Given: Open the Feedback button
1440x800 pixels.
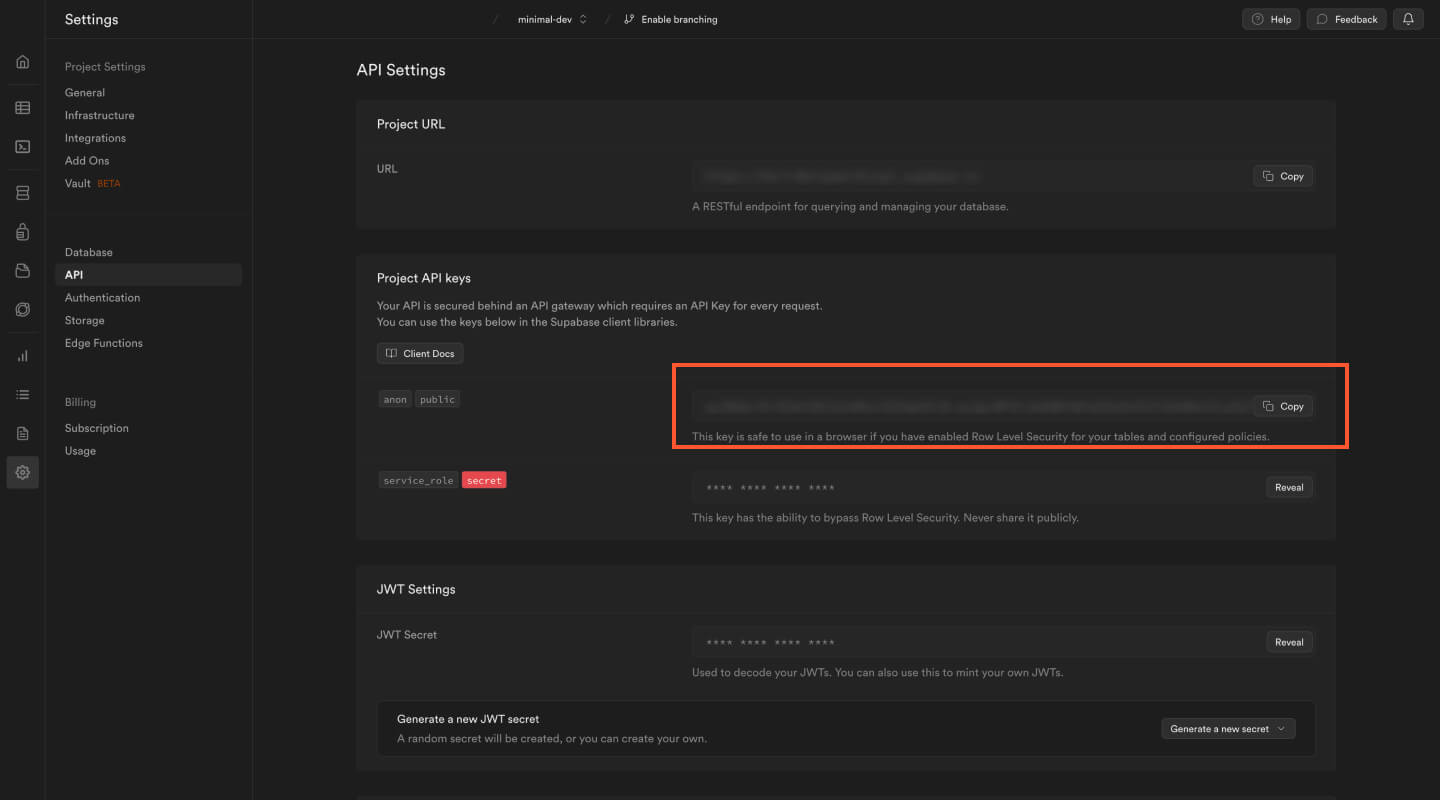Looking at the screenshot, I should coord(1347,19).
